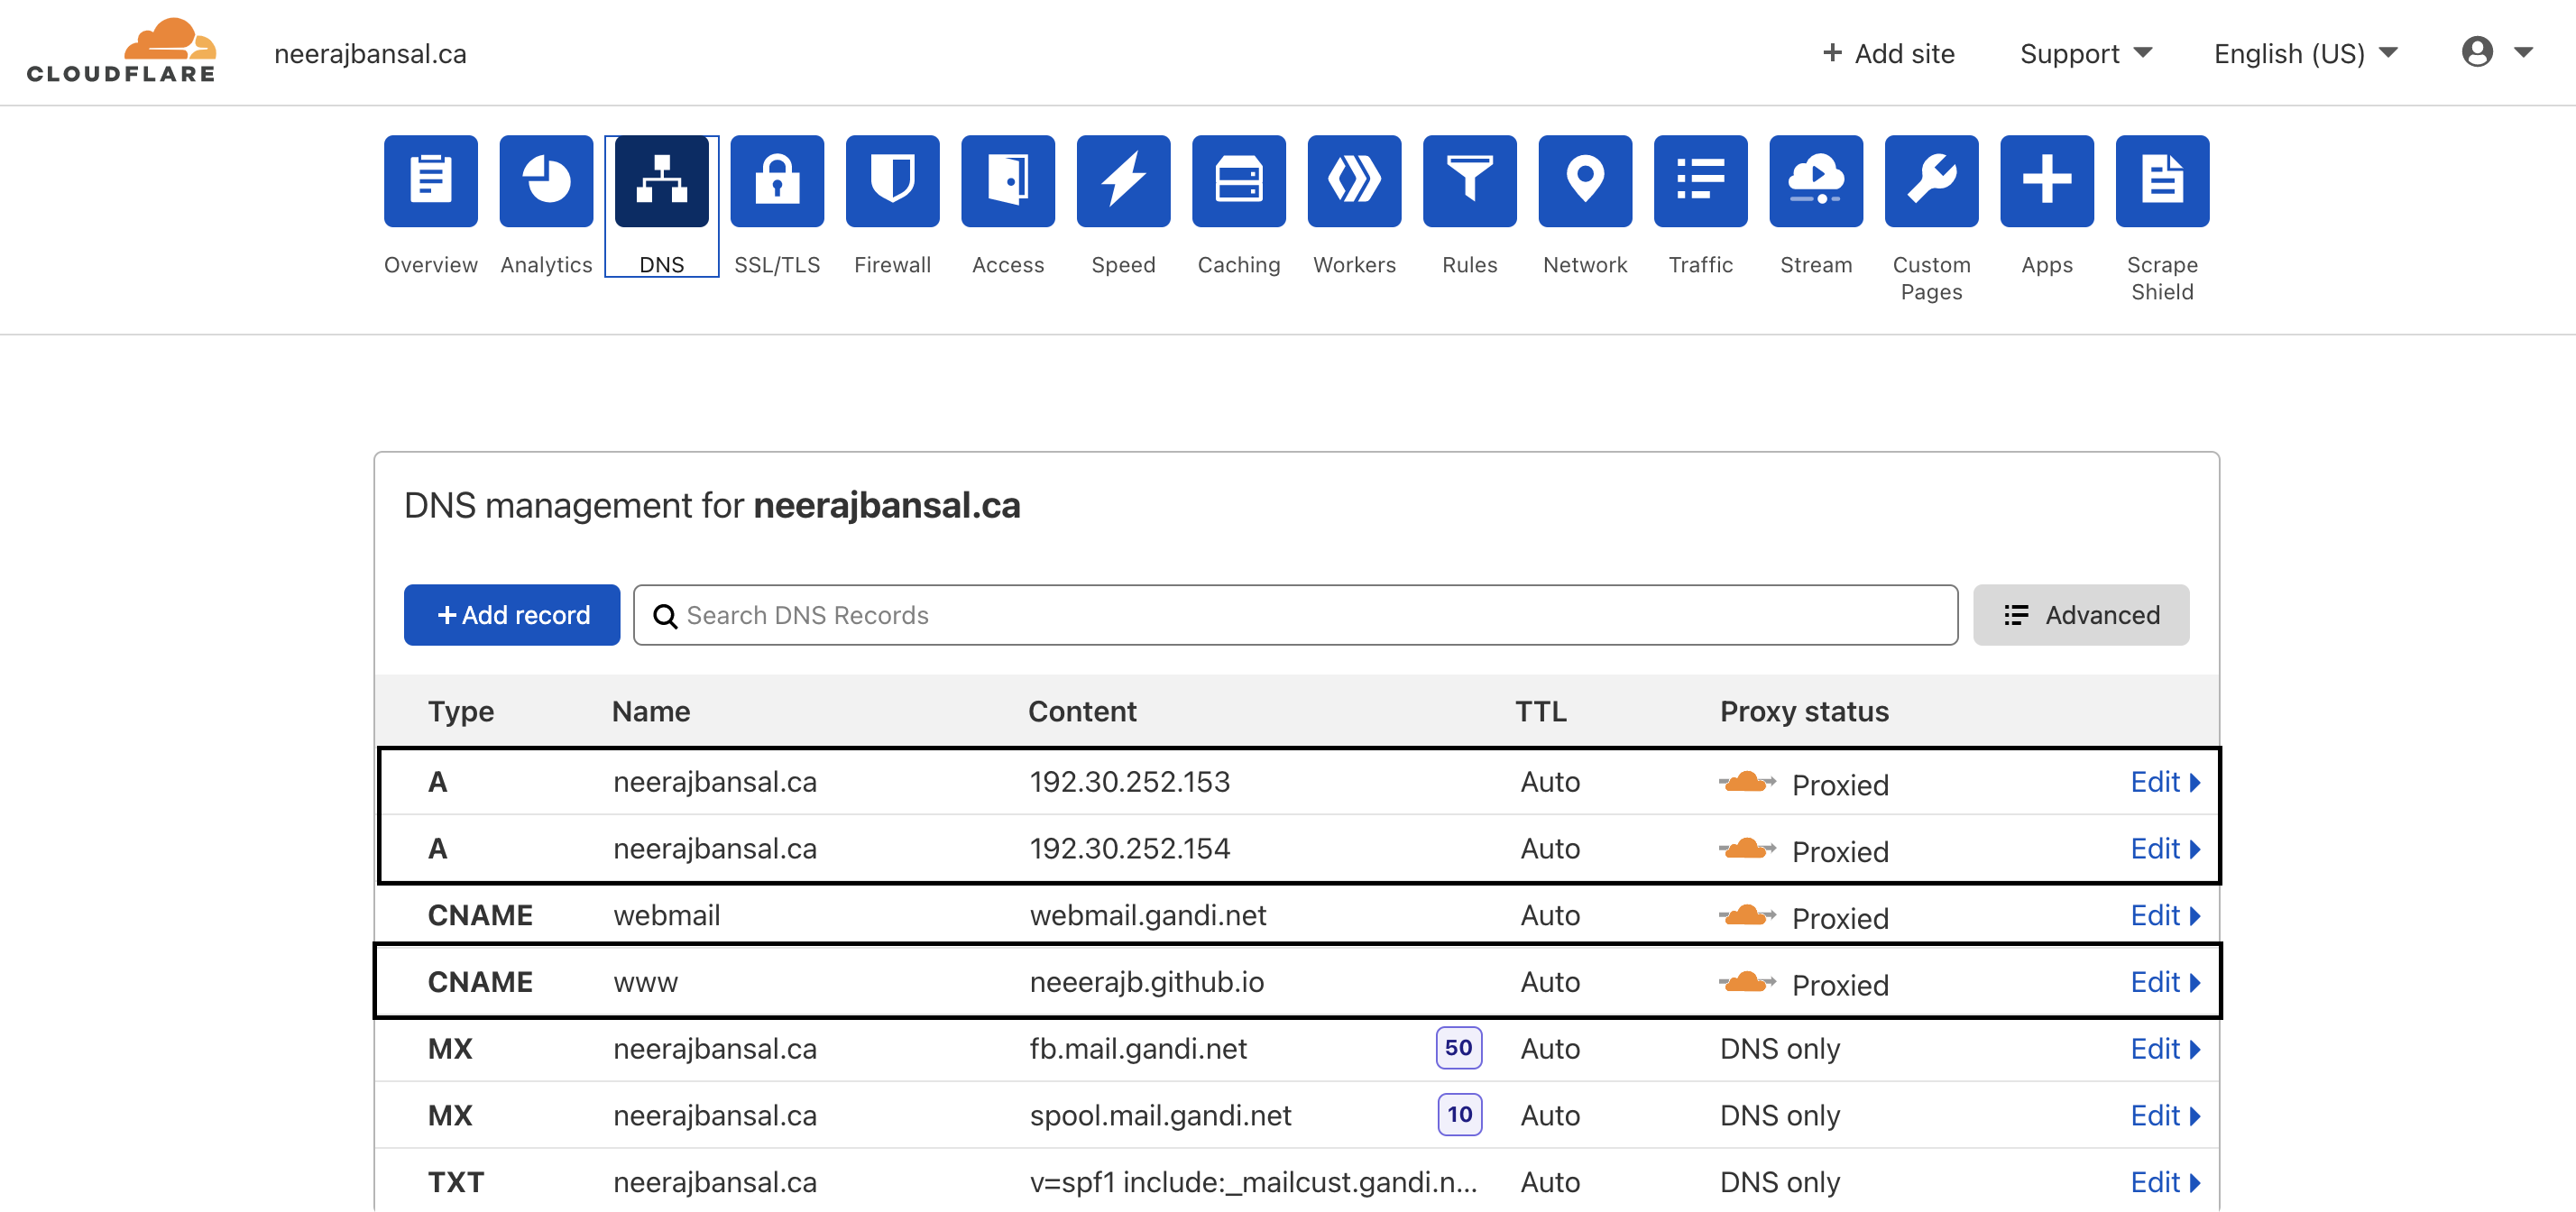Click the neeerajb.github.io content cell

[1147, 982]
